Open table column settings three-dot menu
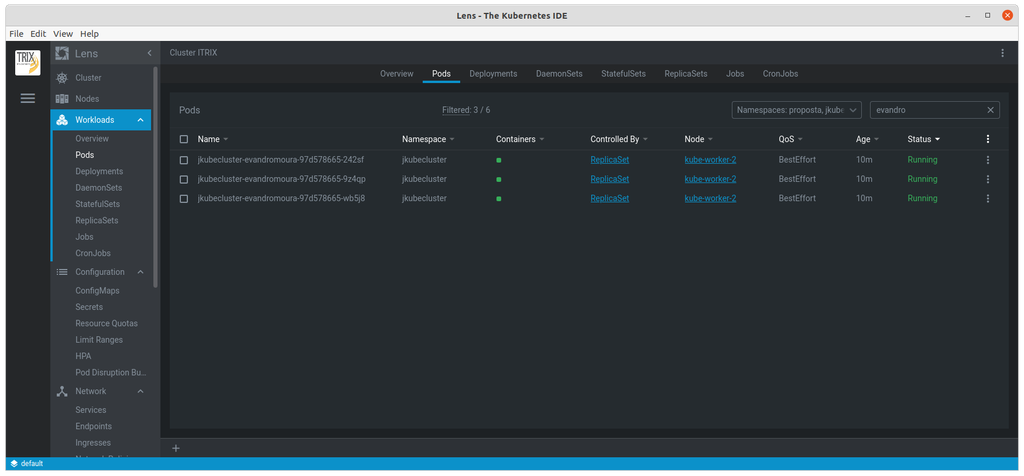This screenshot has width=1024, height=476. coord(987,139)
